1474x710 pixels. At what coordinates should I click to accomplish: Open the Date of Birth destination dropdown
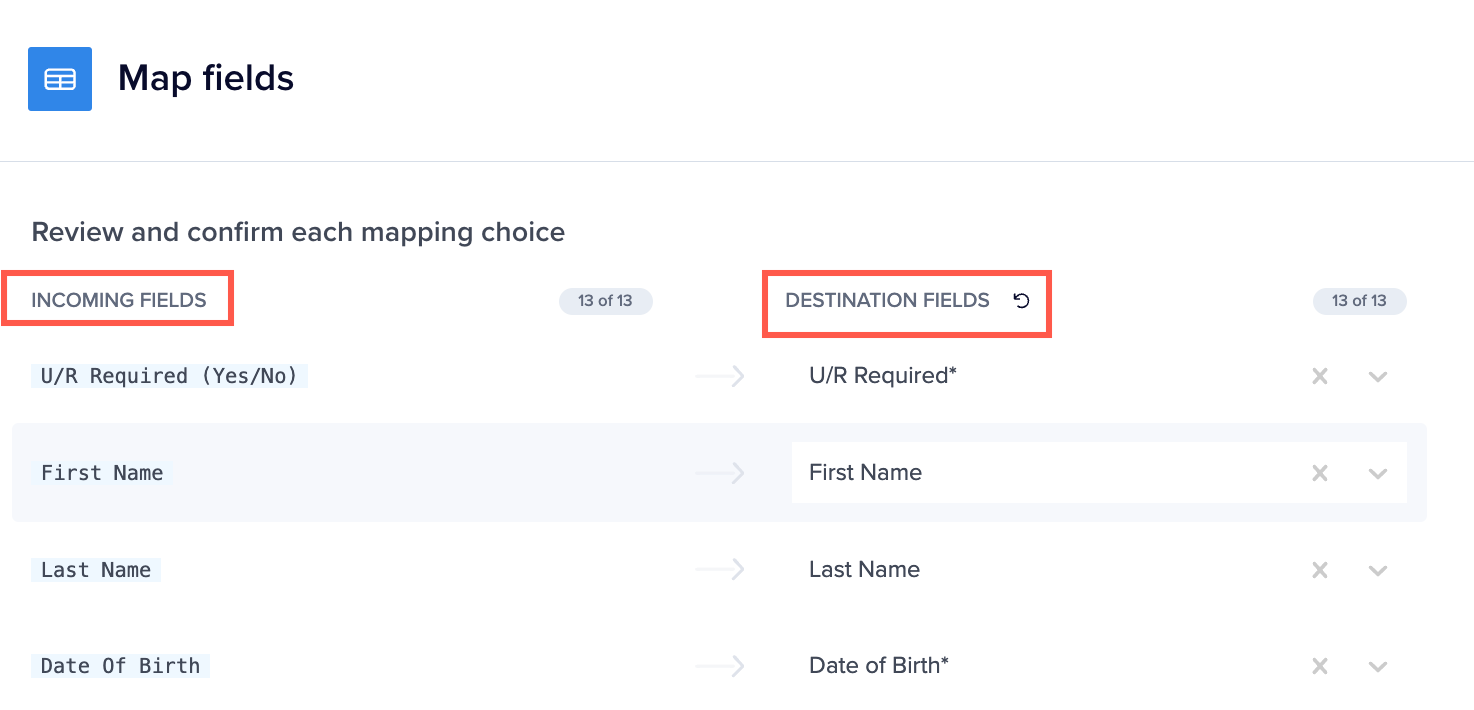coord(1378,667)
